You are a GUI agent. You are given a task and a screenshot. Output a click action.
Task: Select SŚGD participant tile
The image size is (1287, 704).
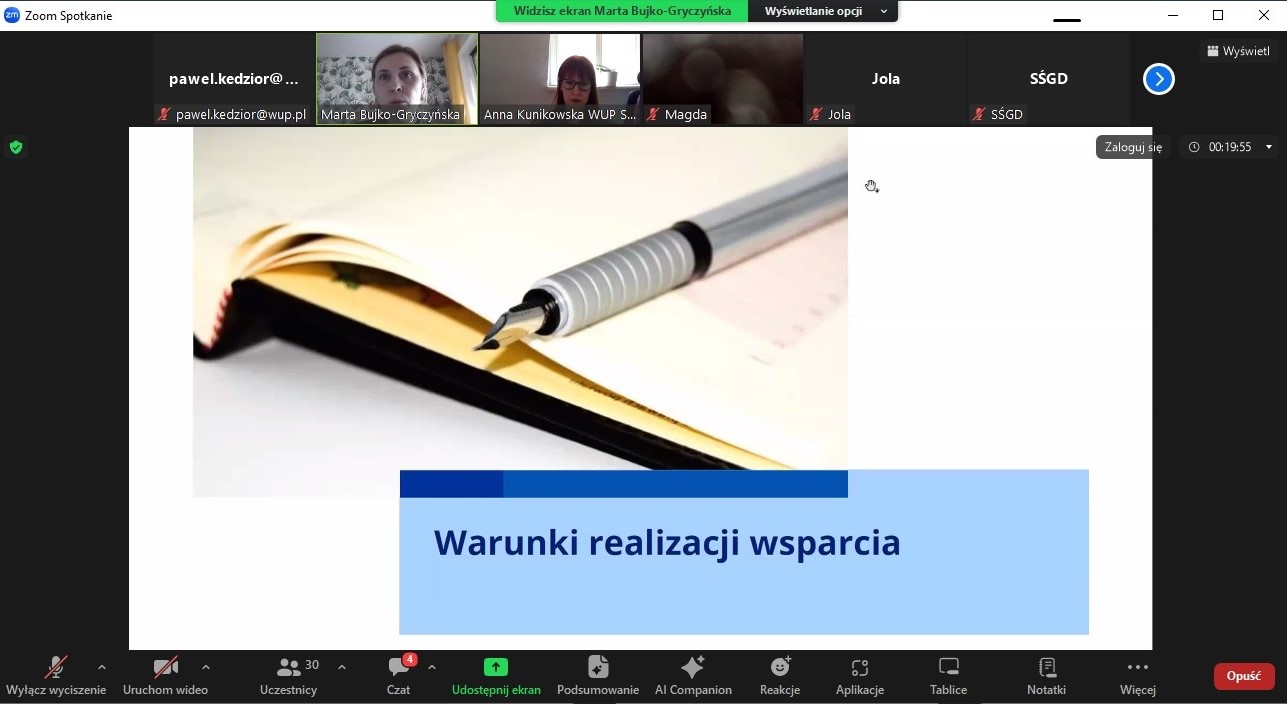point(1049,79)
